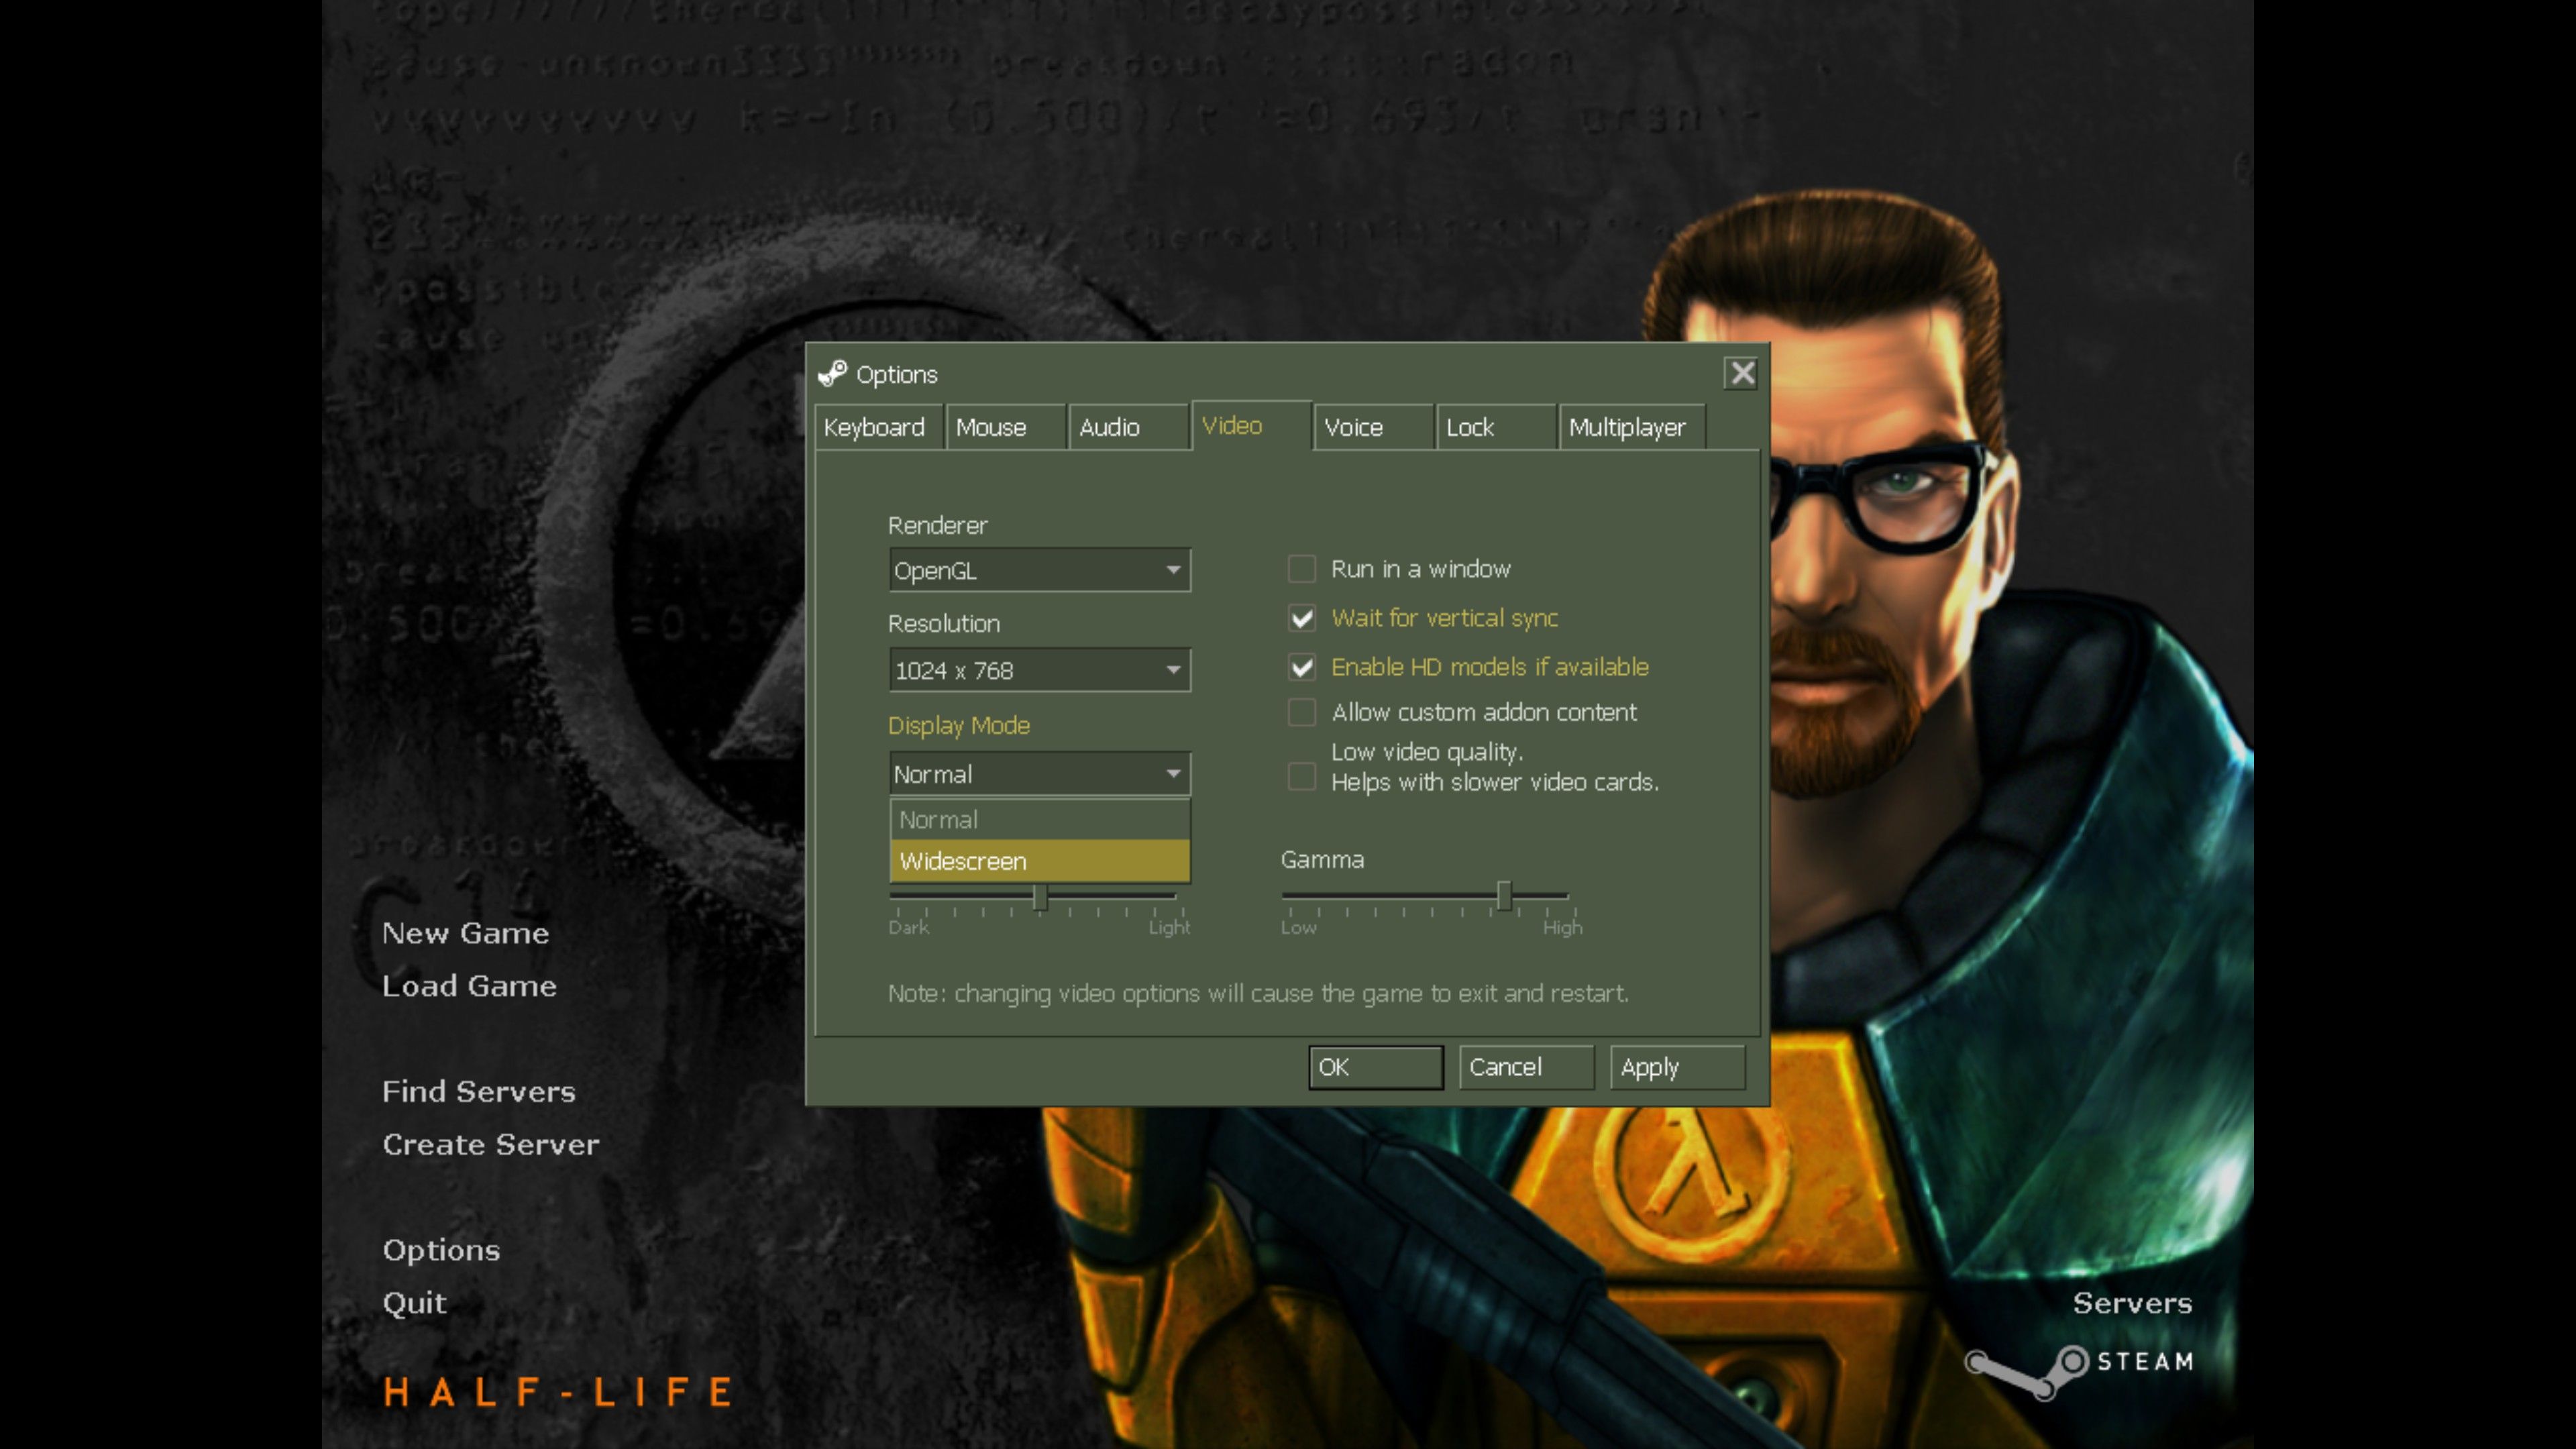Toggle Enable HD models if available checkbox

click(x=1301, y=667)
